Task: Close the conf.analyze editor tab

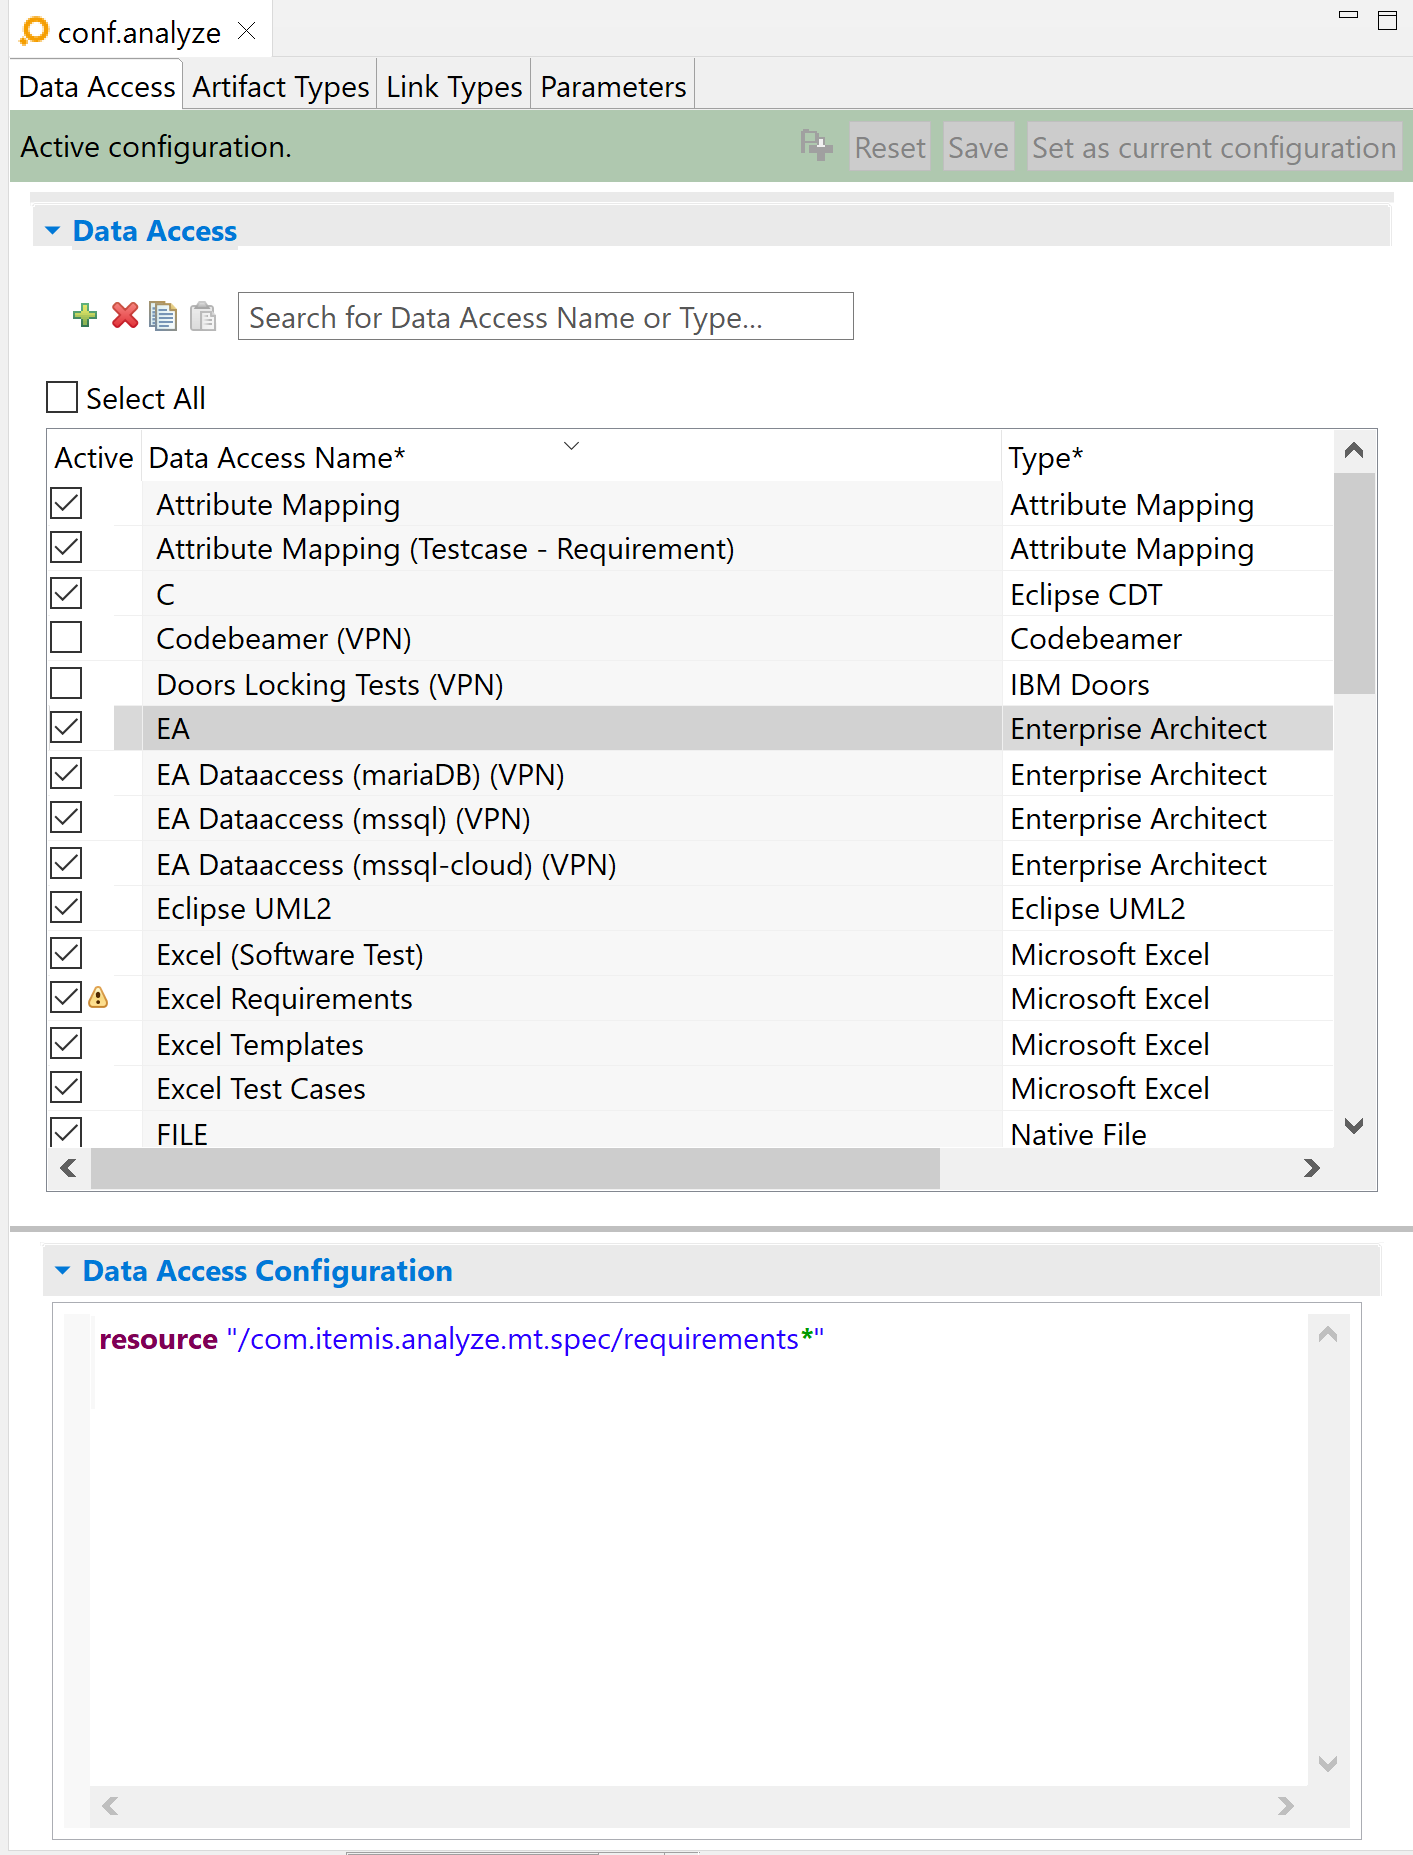Action: click(x=246, y=31)
